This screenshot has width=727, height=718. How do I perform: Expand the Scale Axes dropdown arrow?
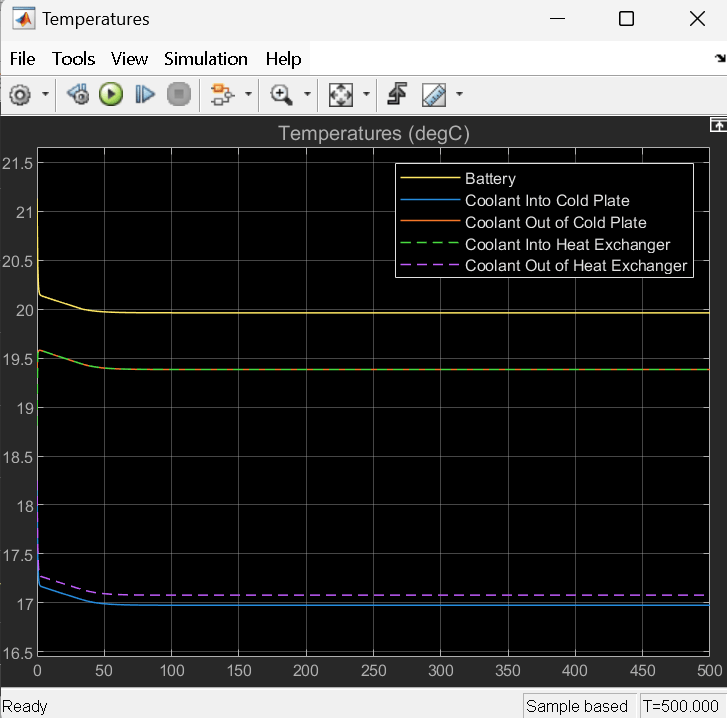point(366,95)
